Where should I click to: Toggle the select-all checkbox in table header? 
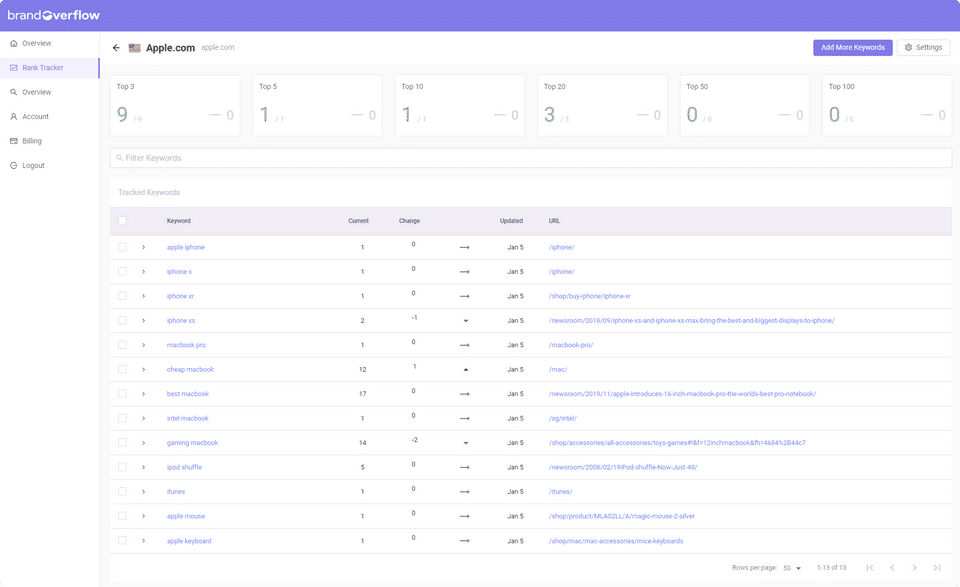122,220
